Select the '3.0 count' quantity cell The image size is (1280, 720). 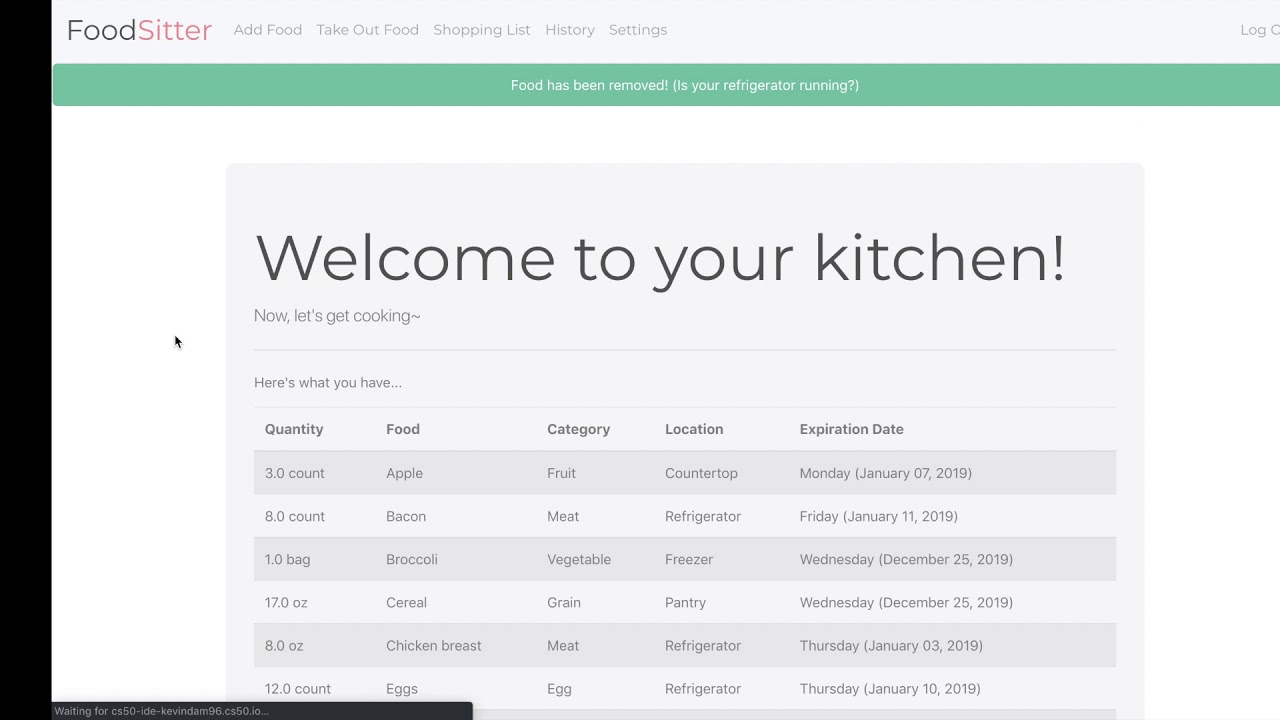[295, 473]
